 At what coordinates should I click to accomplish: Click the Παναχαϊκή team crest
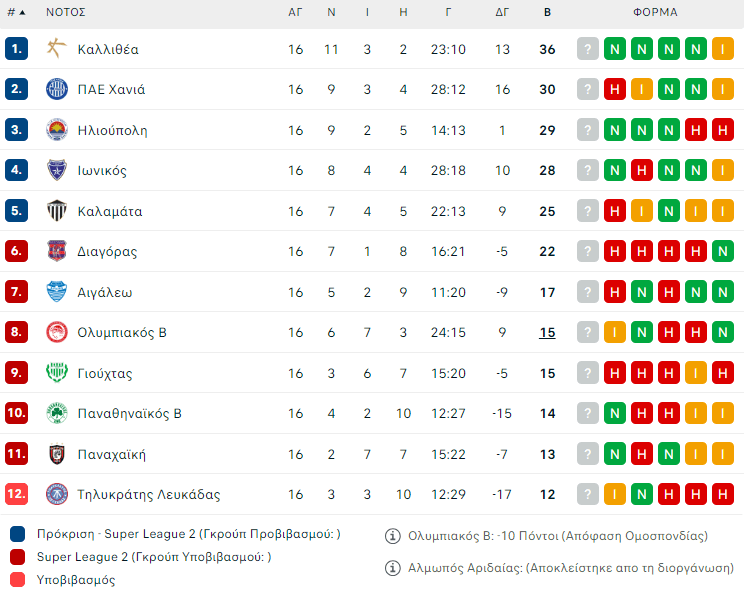pos(56,454)
